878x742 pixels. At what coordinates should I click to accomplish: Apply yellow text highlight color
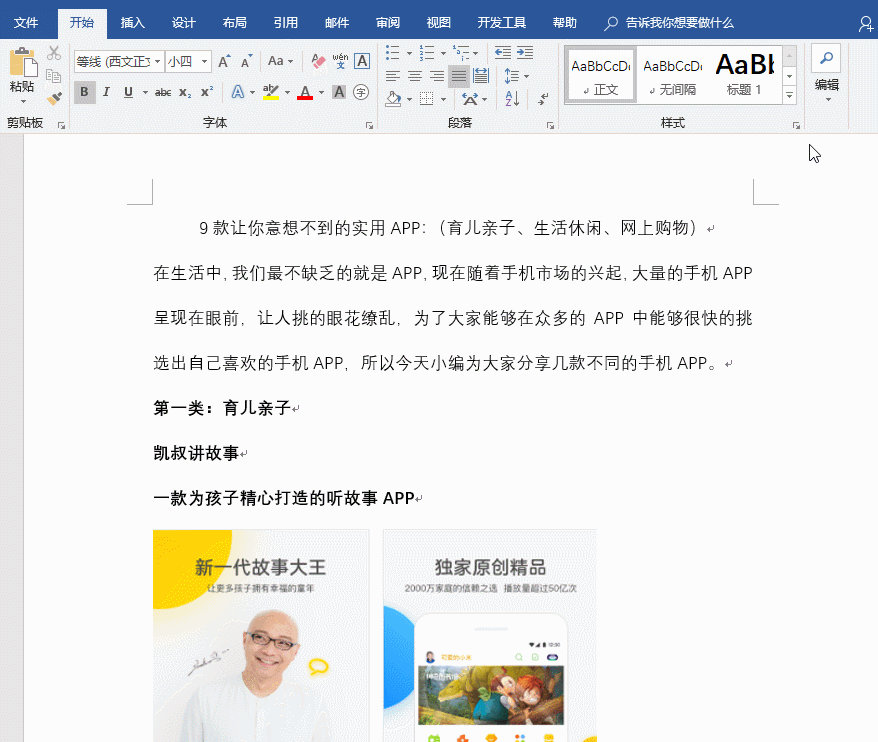coord(273,93)
